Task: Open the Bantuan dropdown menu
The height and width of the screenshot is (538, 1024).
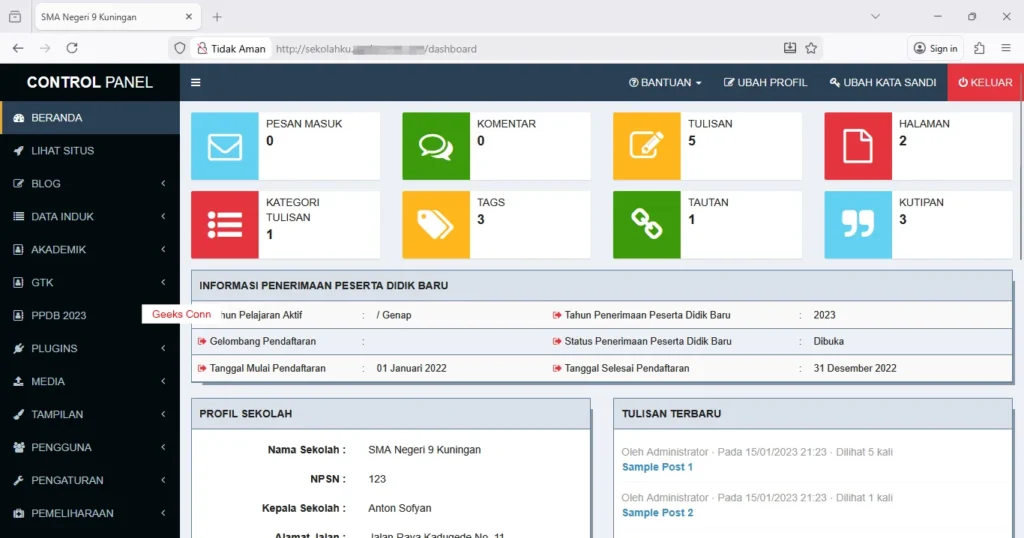Action: (665, 82)
